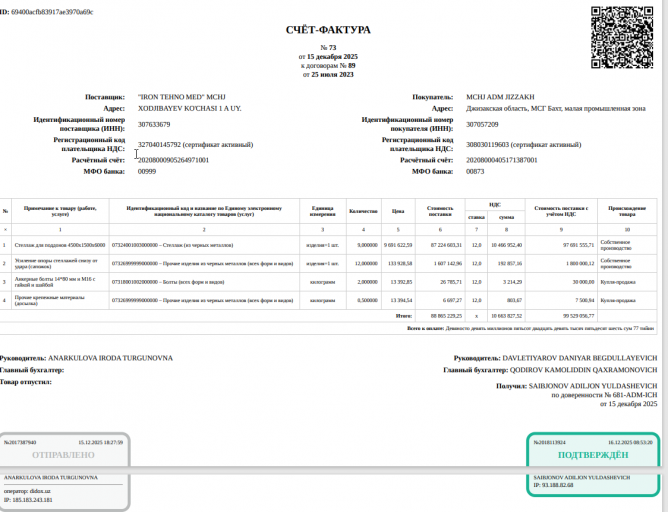668x512 pixels.
Task: Click the Единица измерения column header
Action: coord(322,211)
